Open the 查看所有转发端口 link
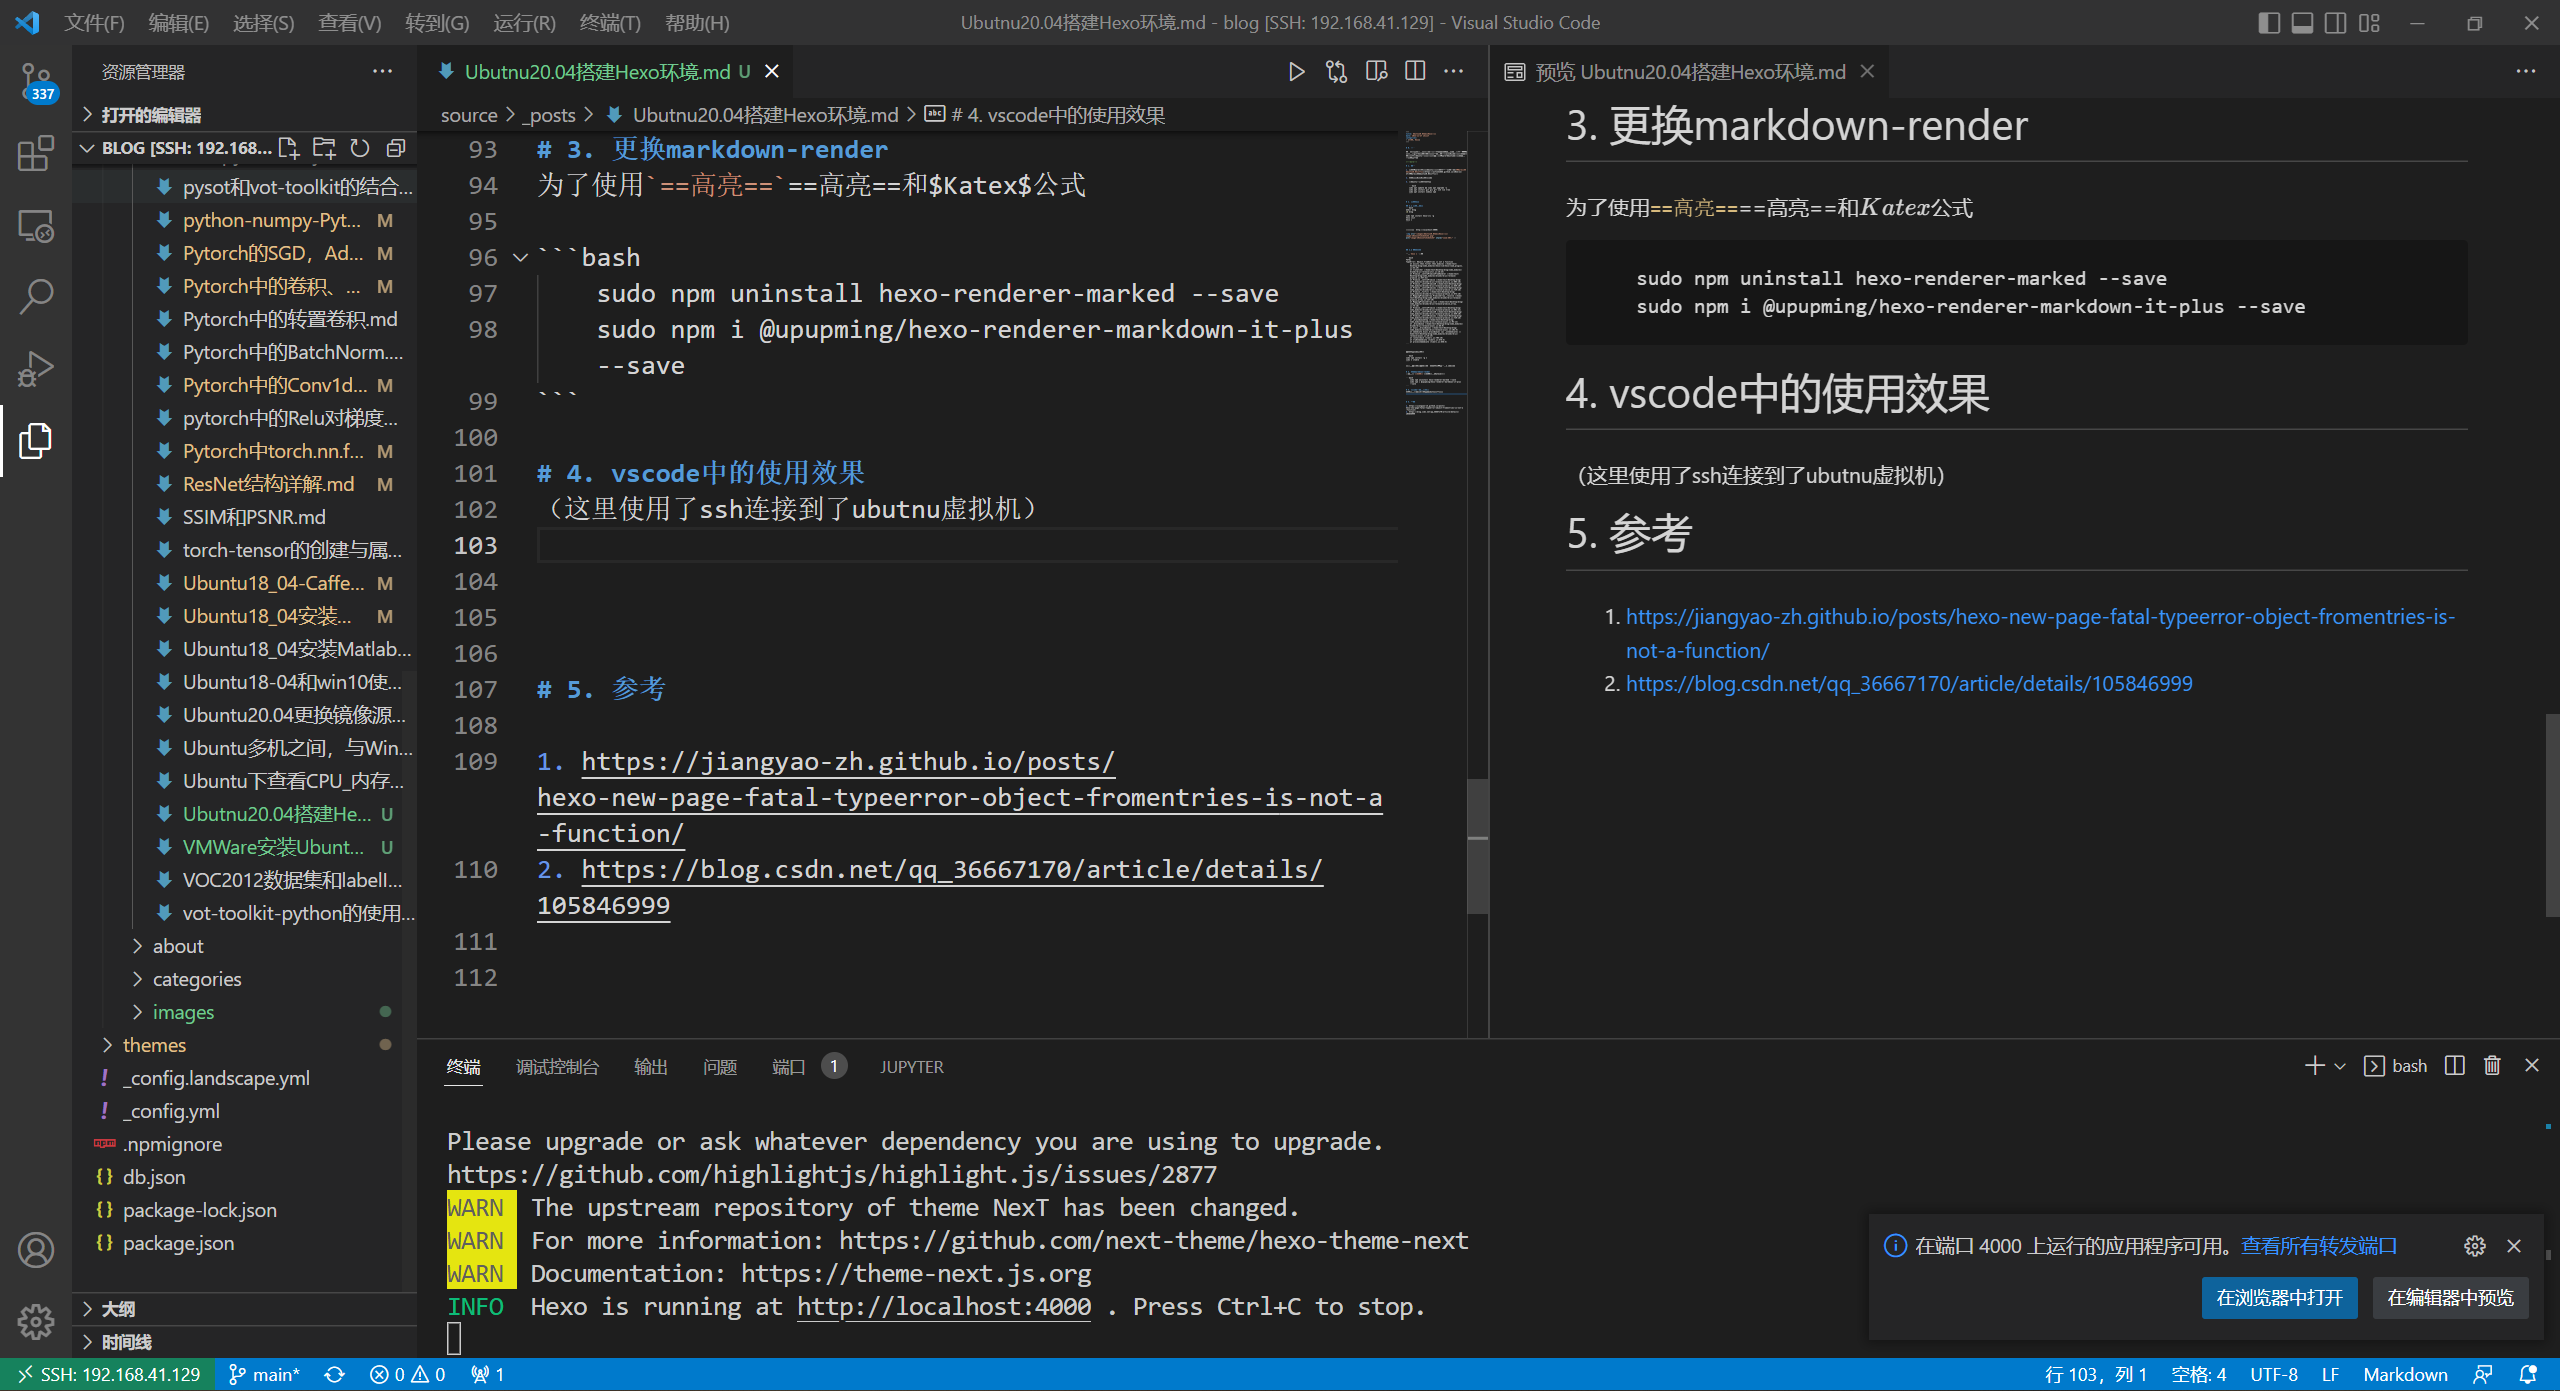The image size is (2560, 1391). tap(2319, 1246)
